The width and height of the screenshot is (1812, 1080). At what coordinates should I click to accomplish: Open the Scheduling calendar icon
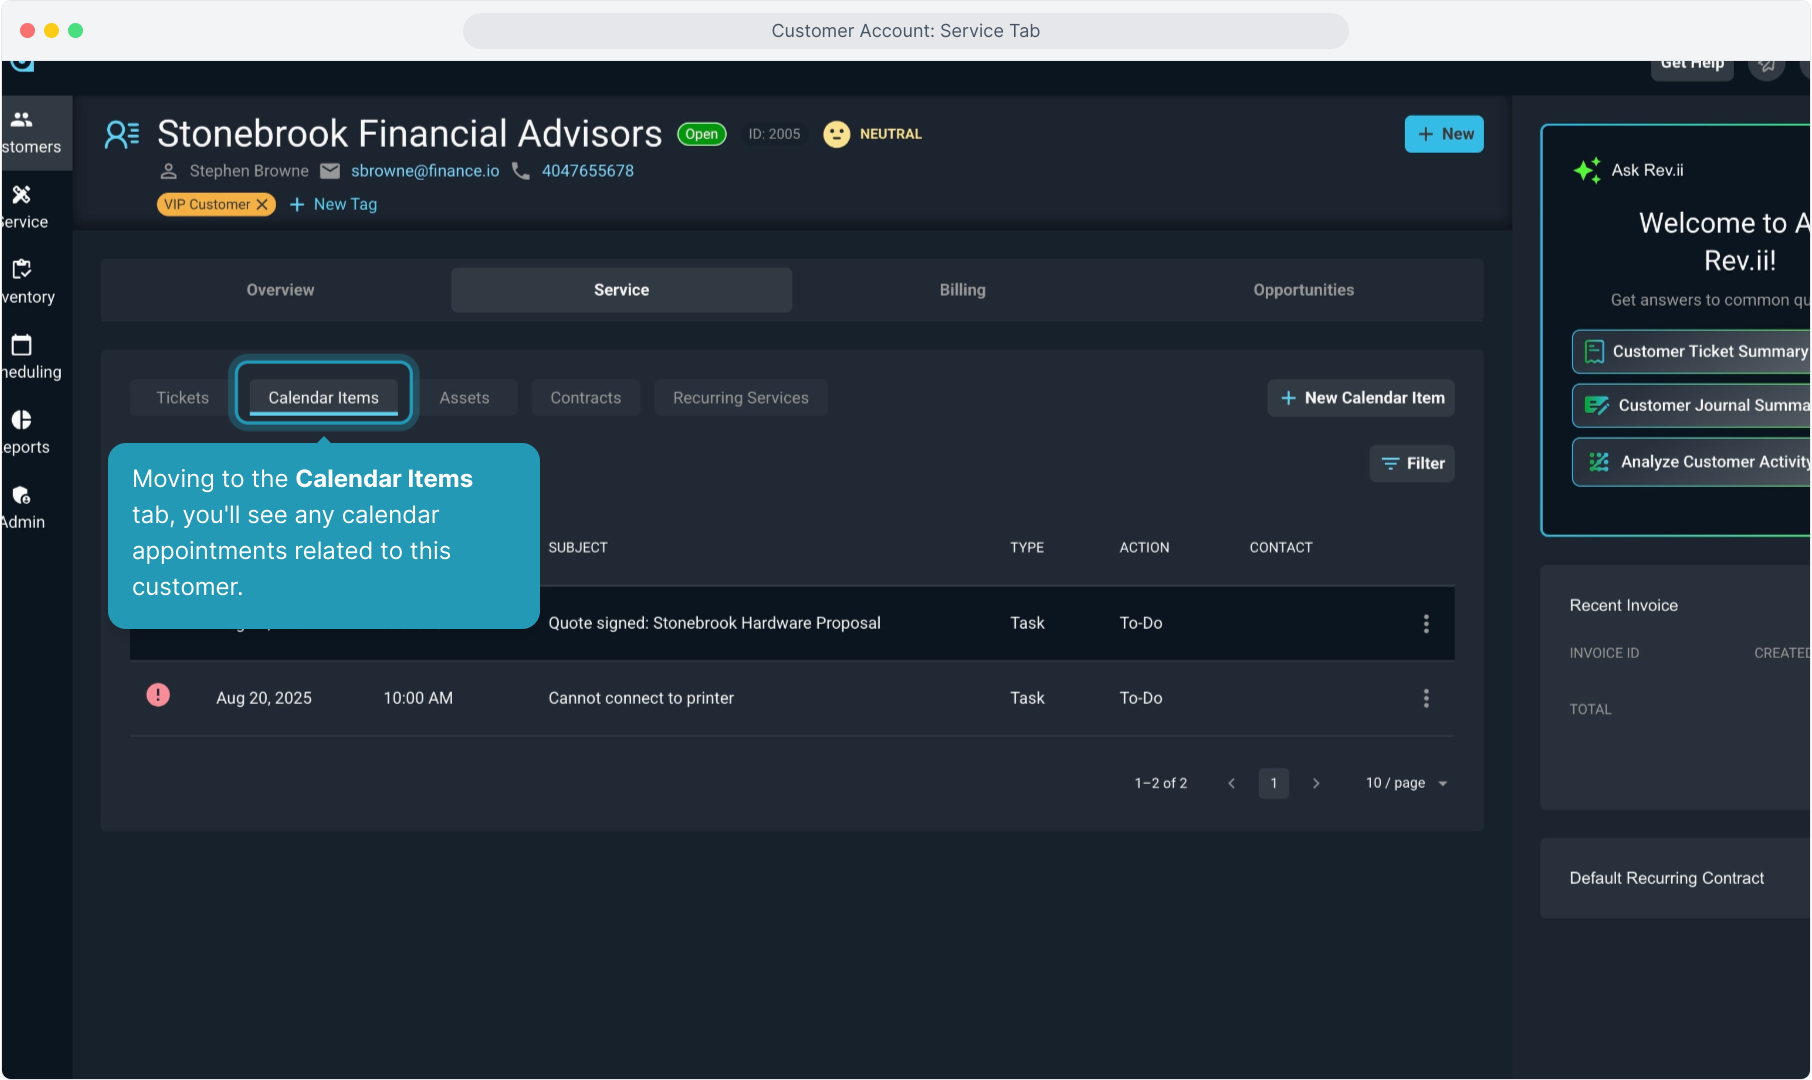pos(22,345)
